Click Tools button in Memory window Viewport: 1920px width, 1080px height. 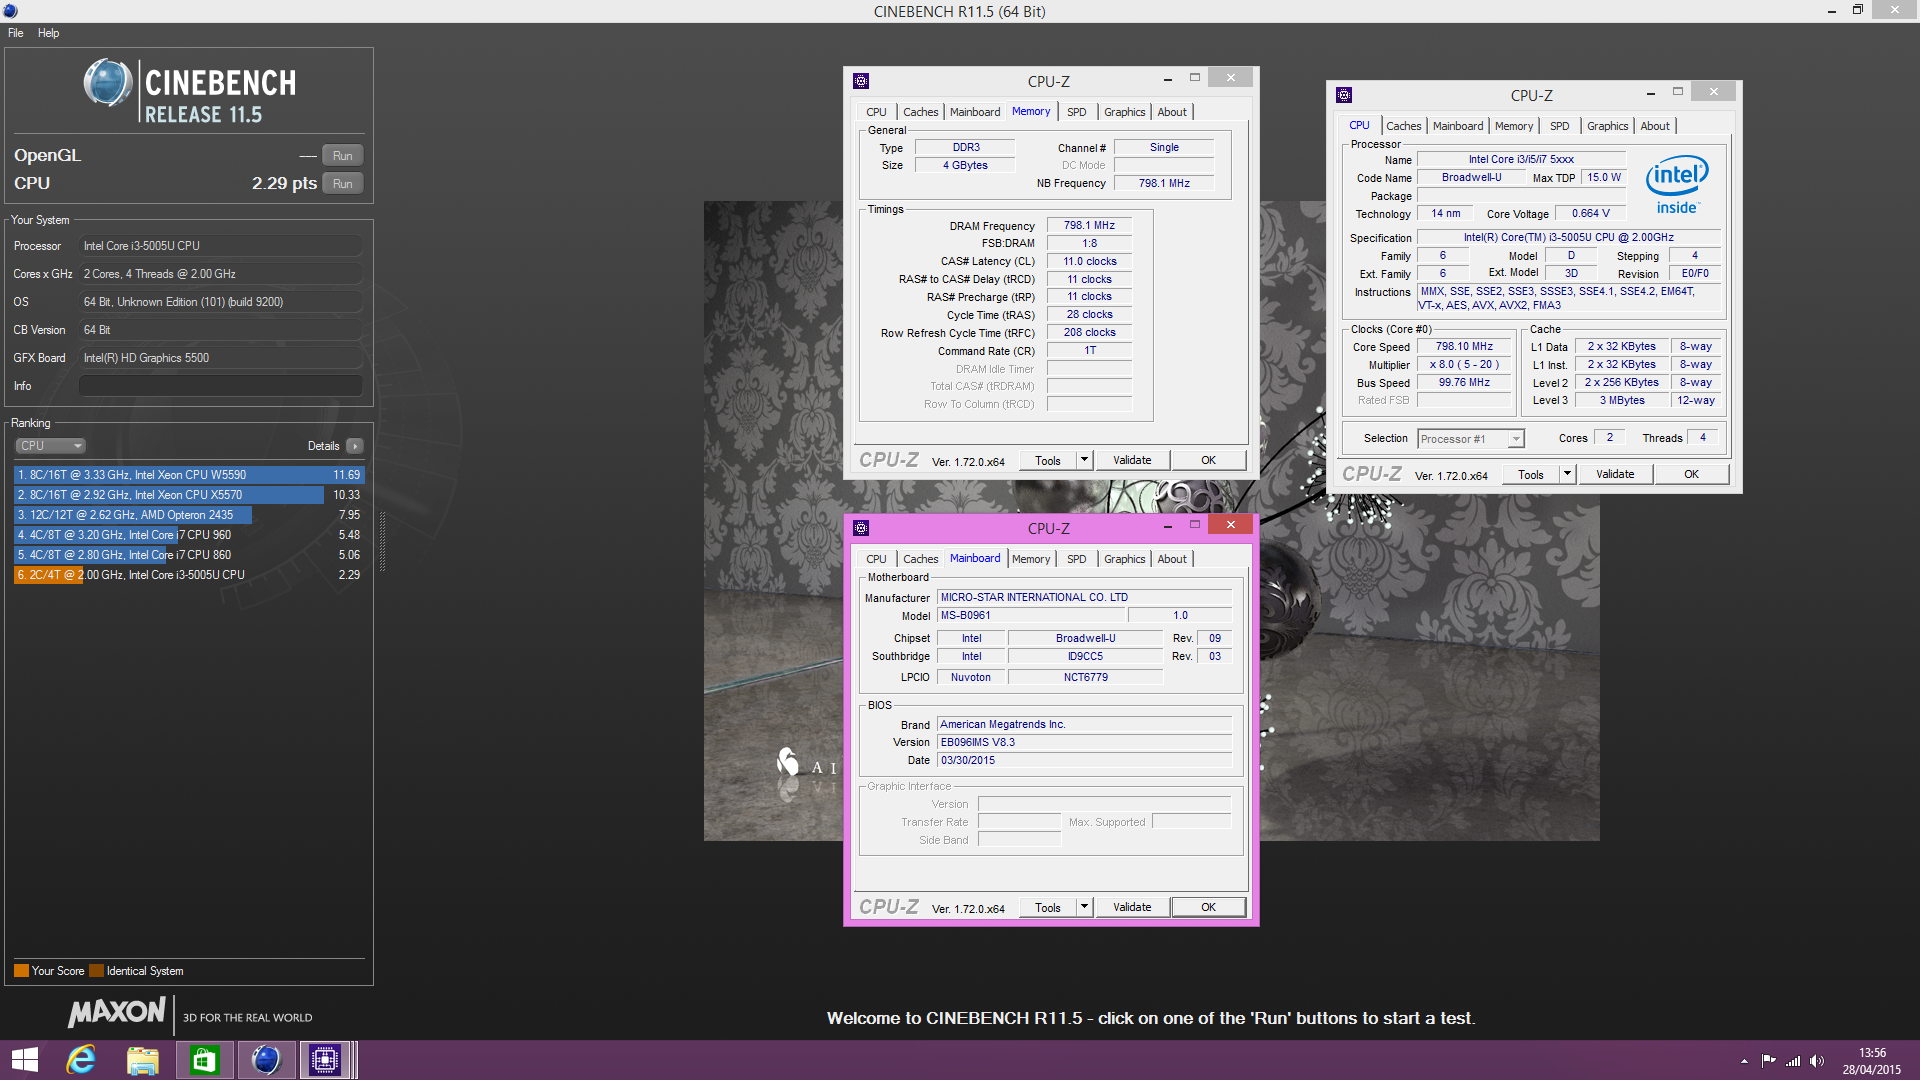1048,460
